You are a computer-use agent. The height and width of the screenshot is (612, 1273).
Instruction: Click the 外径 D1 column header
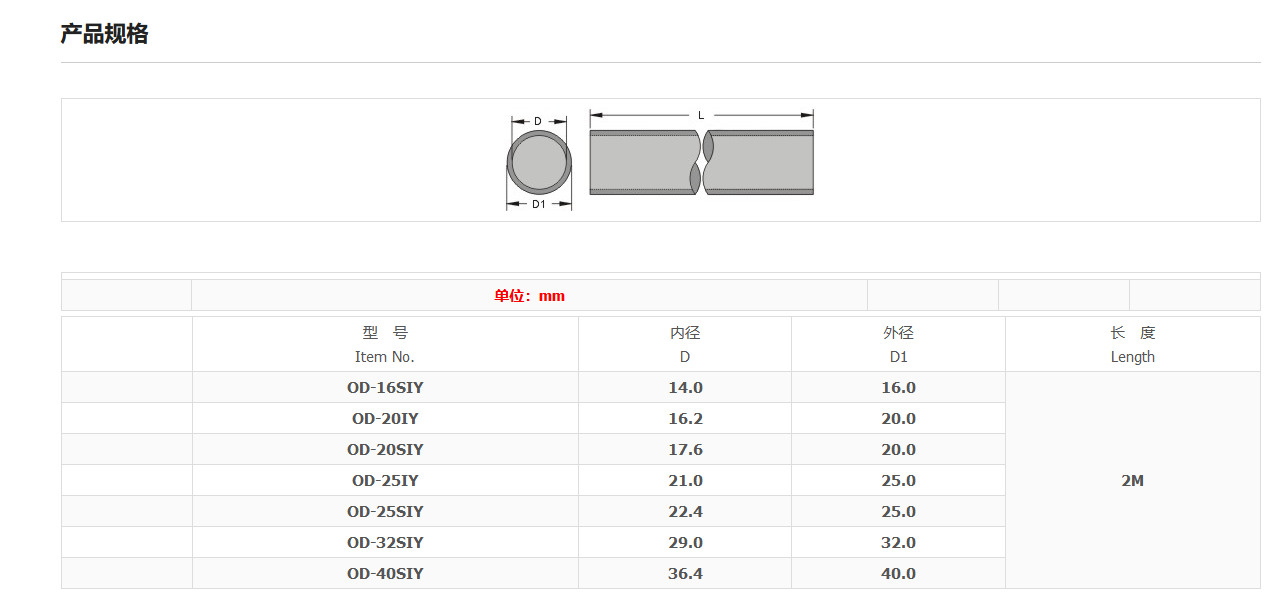tap(898, 344)
